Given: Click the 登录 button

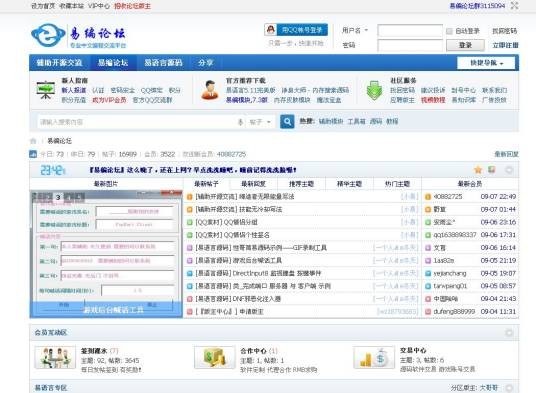Looking at the screenshot, I should point(465,45).
